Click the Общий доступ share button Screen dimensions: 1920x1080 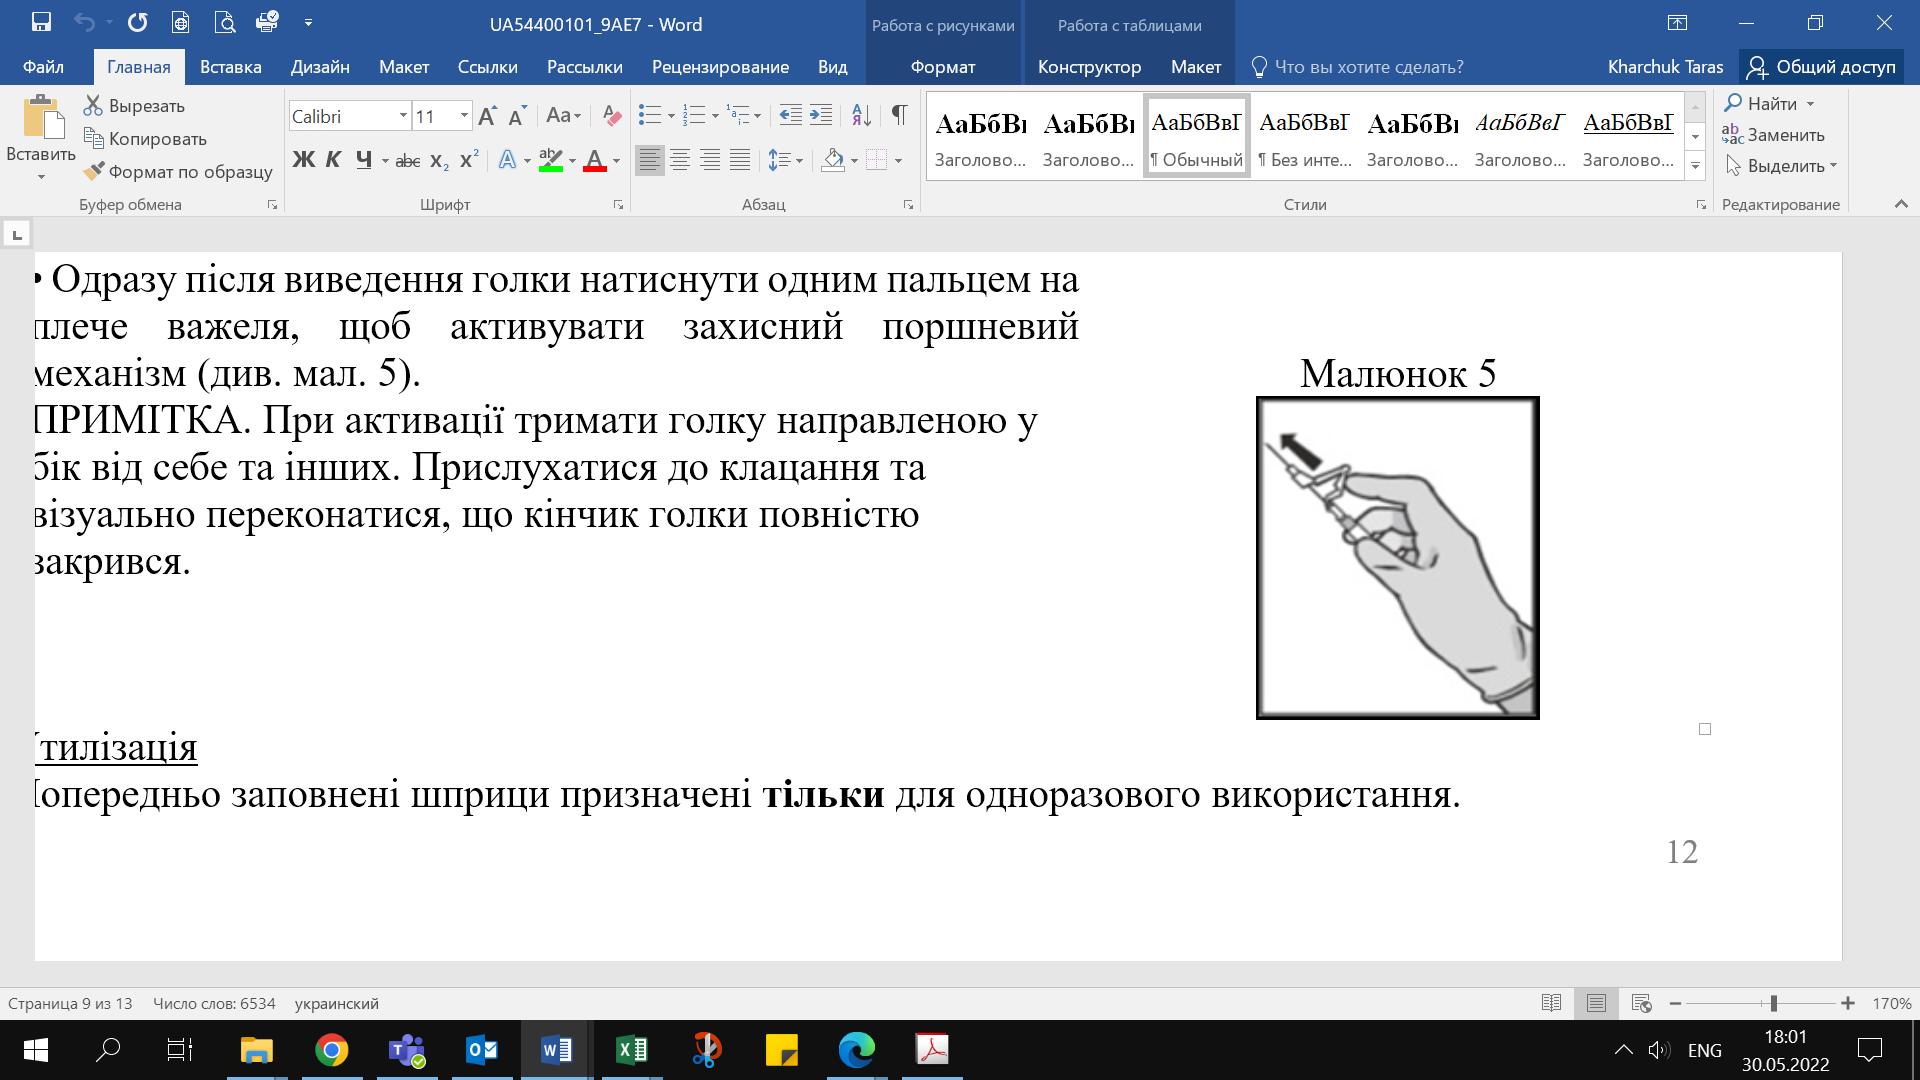coord(1821,67)
